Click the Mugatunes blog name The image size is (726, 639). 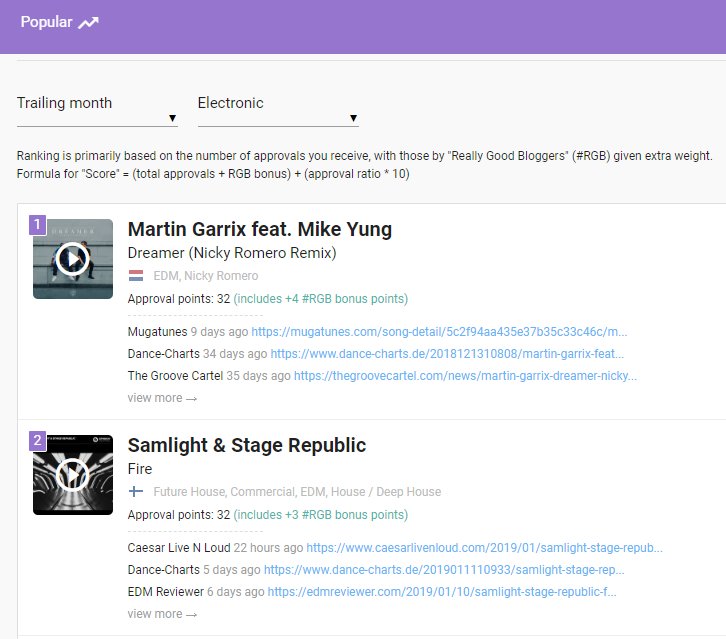click(157, 332)
